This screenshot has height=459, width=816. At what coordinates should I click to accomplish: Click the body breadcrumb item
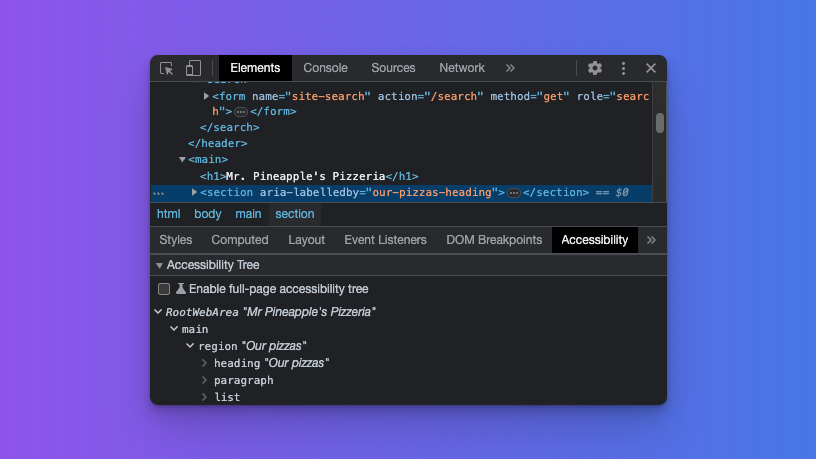[208, 214]
